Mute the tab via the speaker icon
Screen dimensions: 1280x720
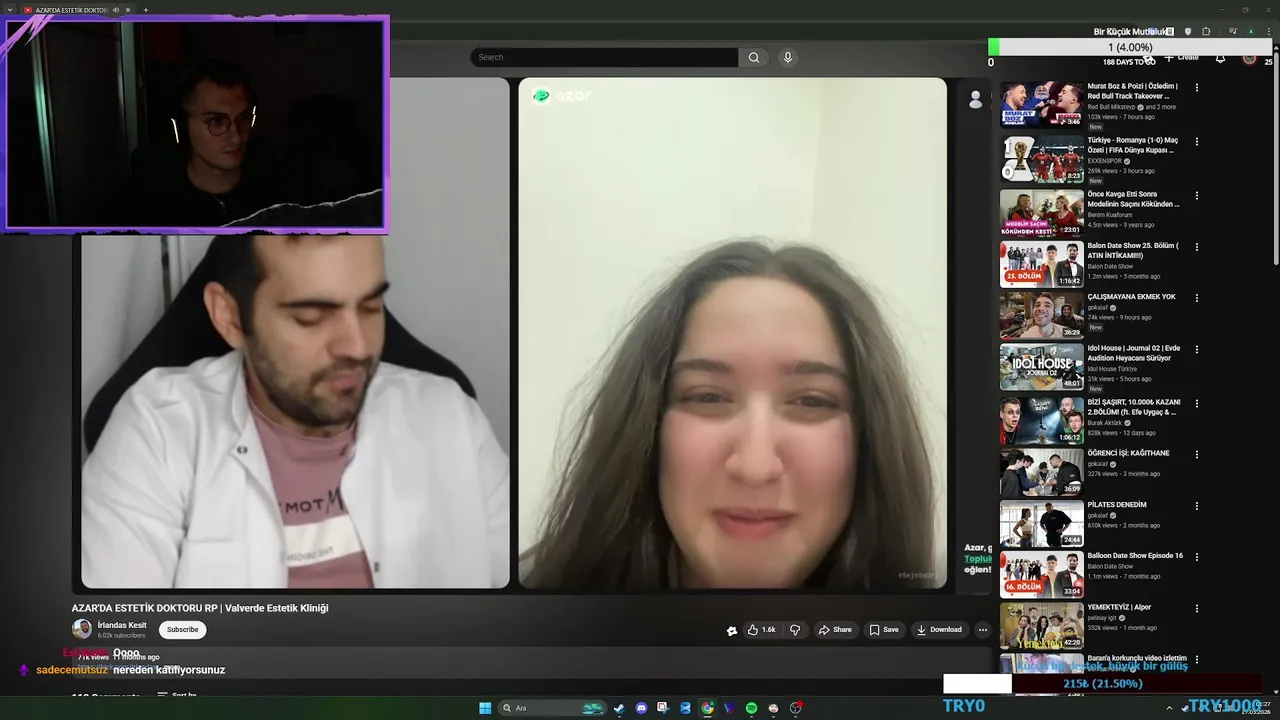pyautogui.click(x=116, y=10)
